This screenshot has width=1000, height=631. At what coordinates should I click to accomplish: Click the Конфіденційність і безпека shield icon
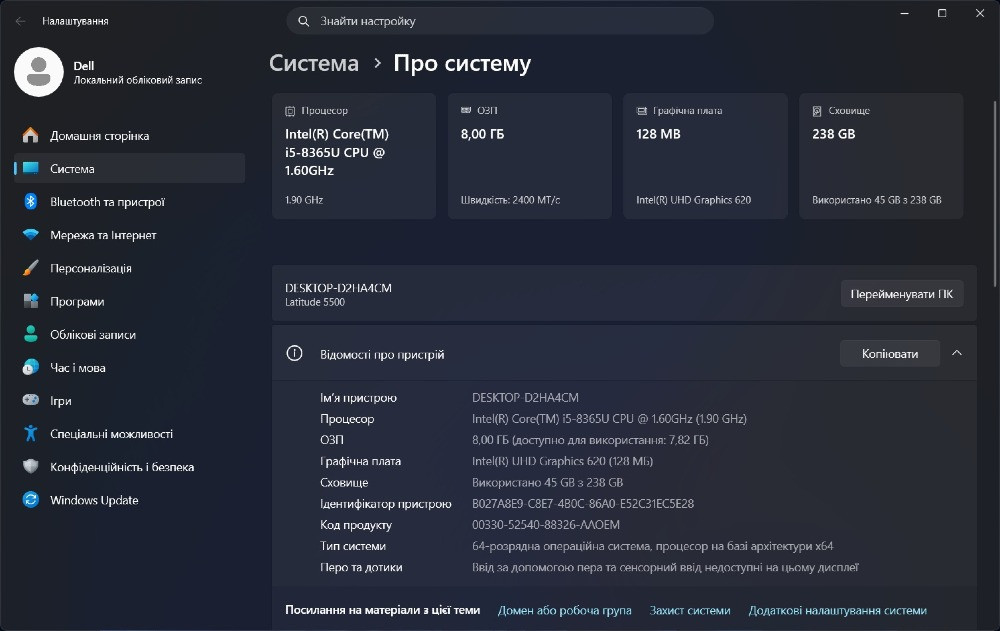[x=31, y=466]
